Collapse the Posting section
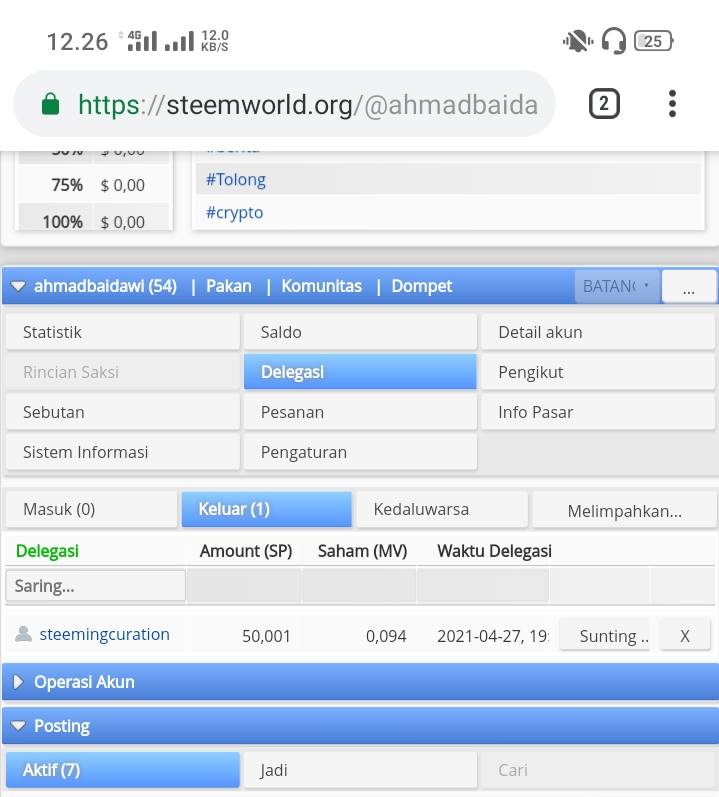The image size is (719, 797). click(x=18, y=726)
